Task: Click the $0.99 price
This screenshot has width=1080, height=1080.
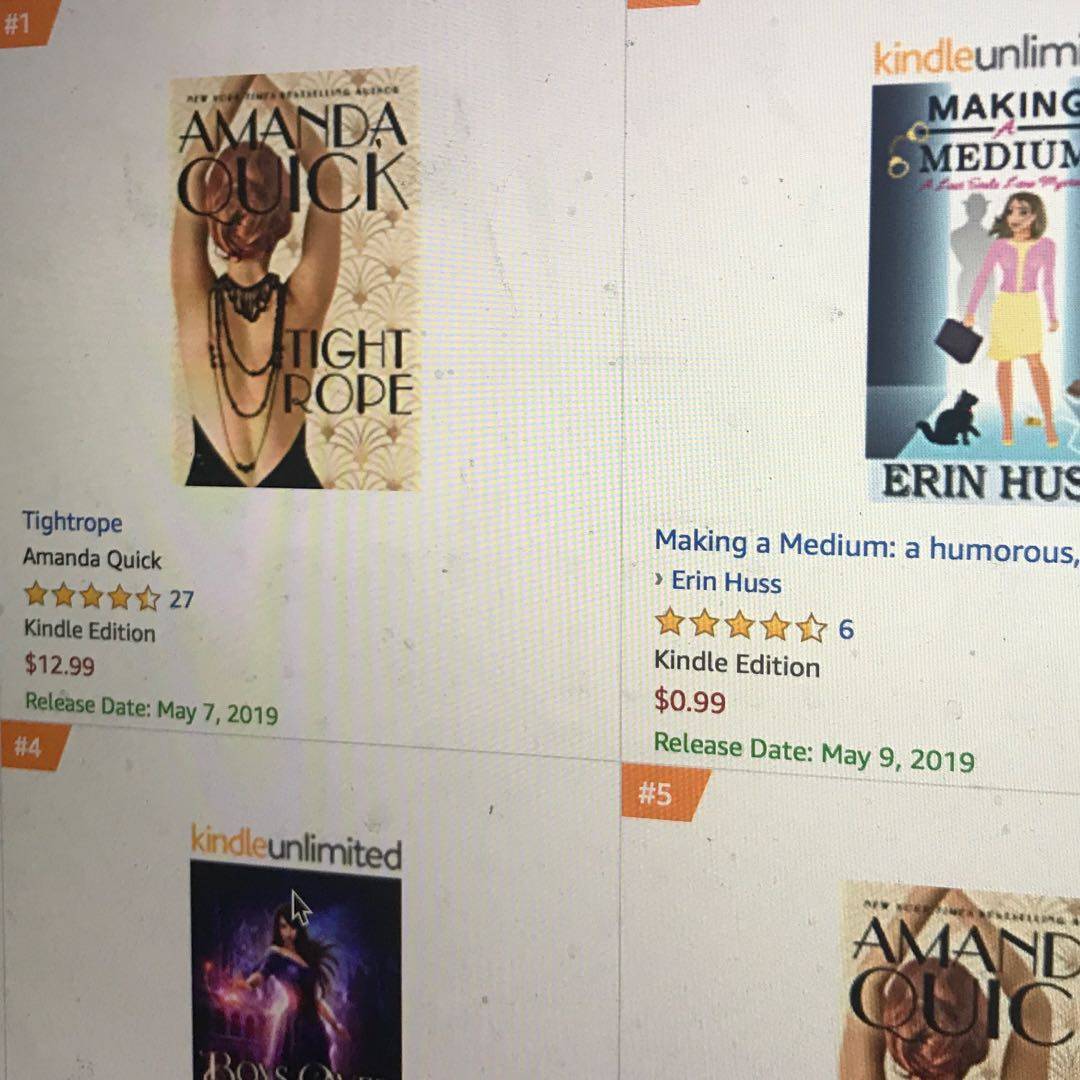Action: [689, 701]
